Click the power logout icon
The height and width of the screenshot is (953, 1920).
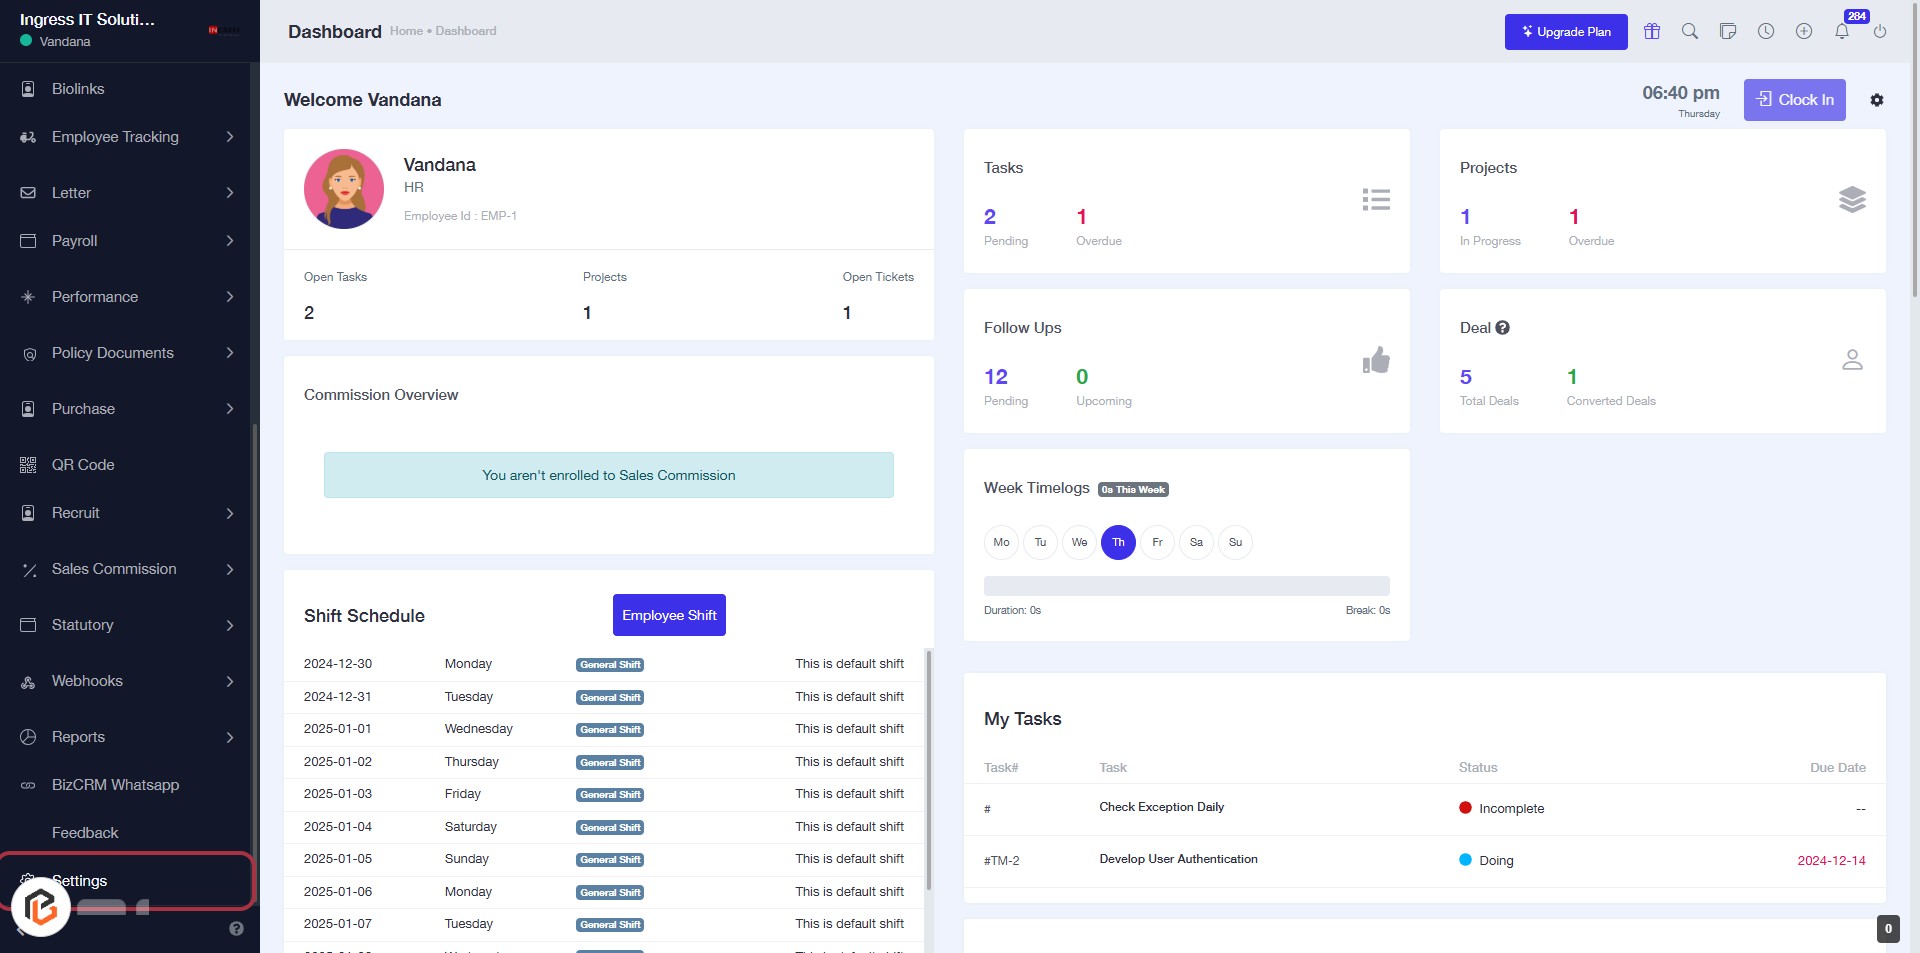[x=1880, y=31]
